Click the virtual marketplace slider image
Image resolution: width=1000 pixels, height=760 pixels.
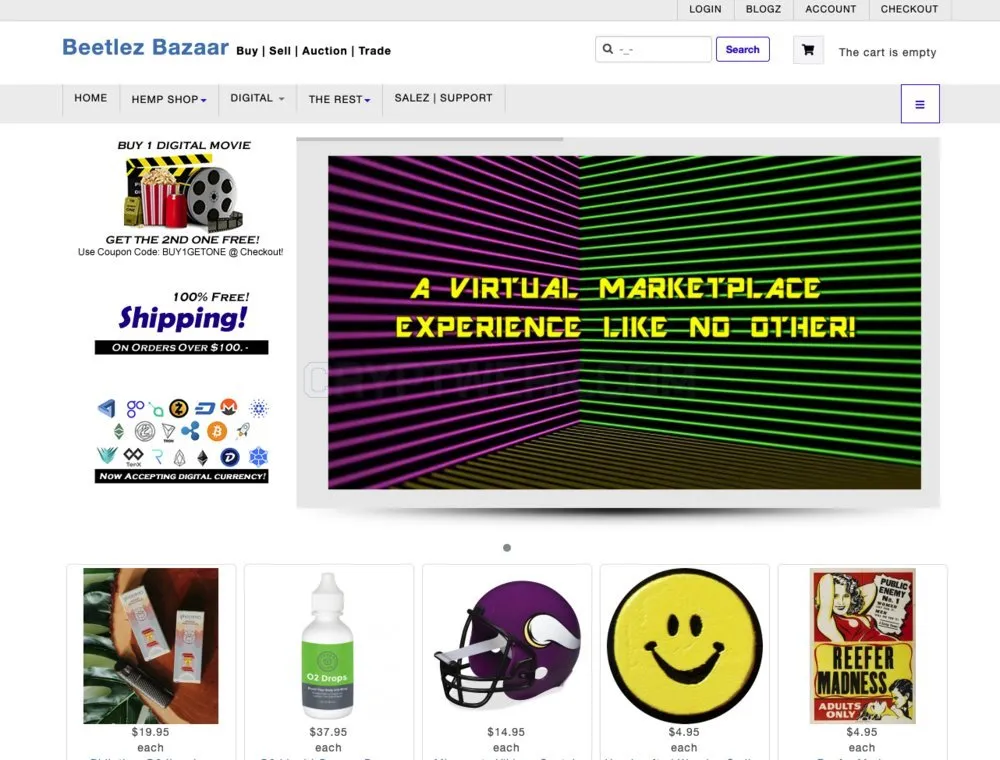pos(624,323)
